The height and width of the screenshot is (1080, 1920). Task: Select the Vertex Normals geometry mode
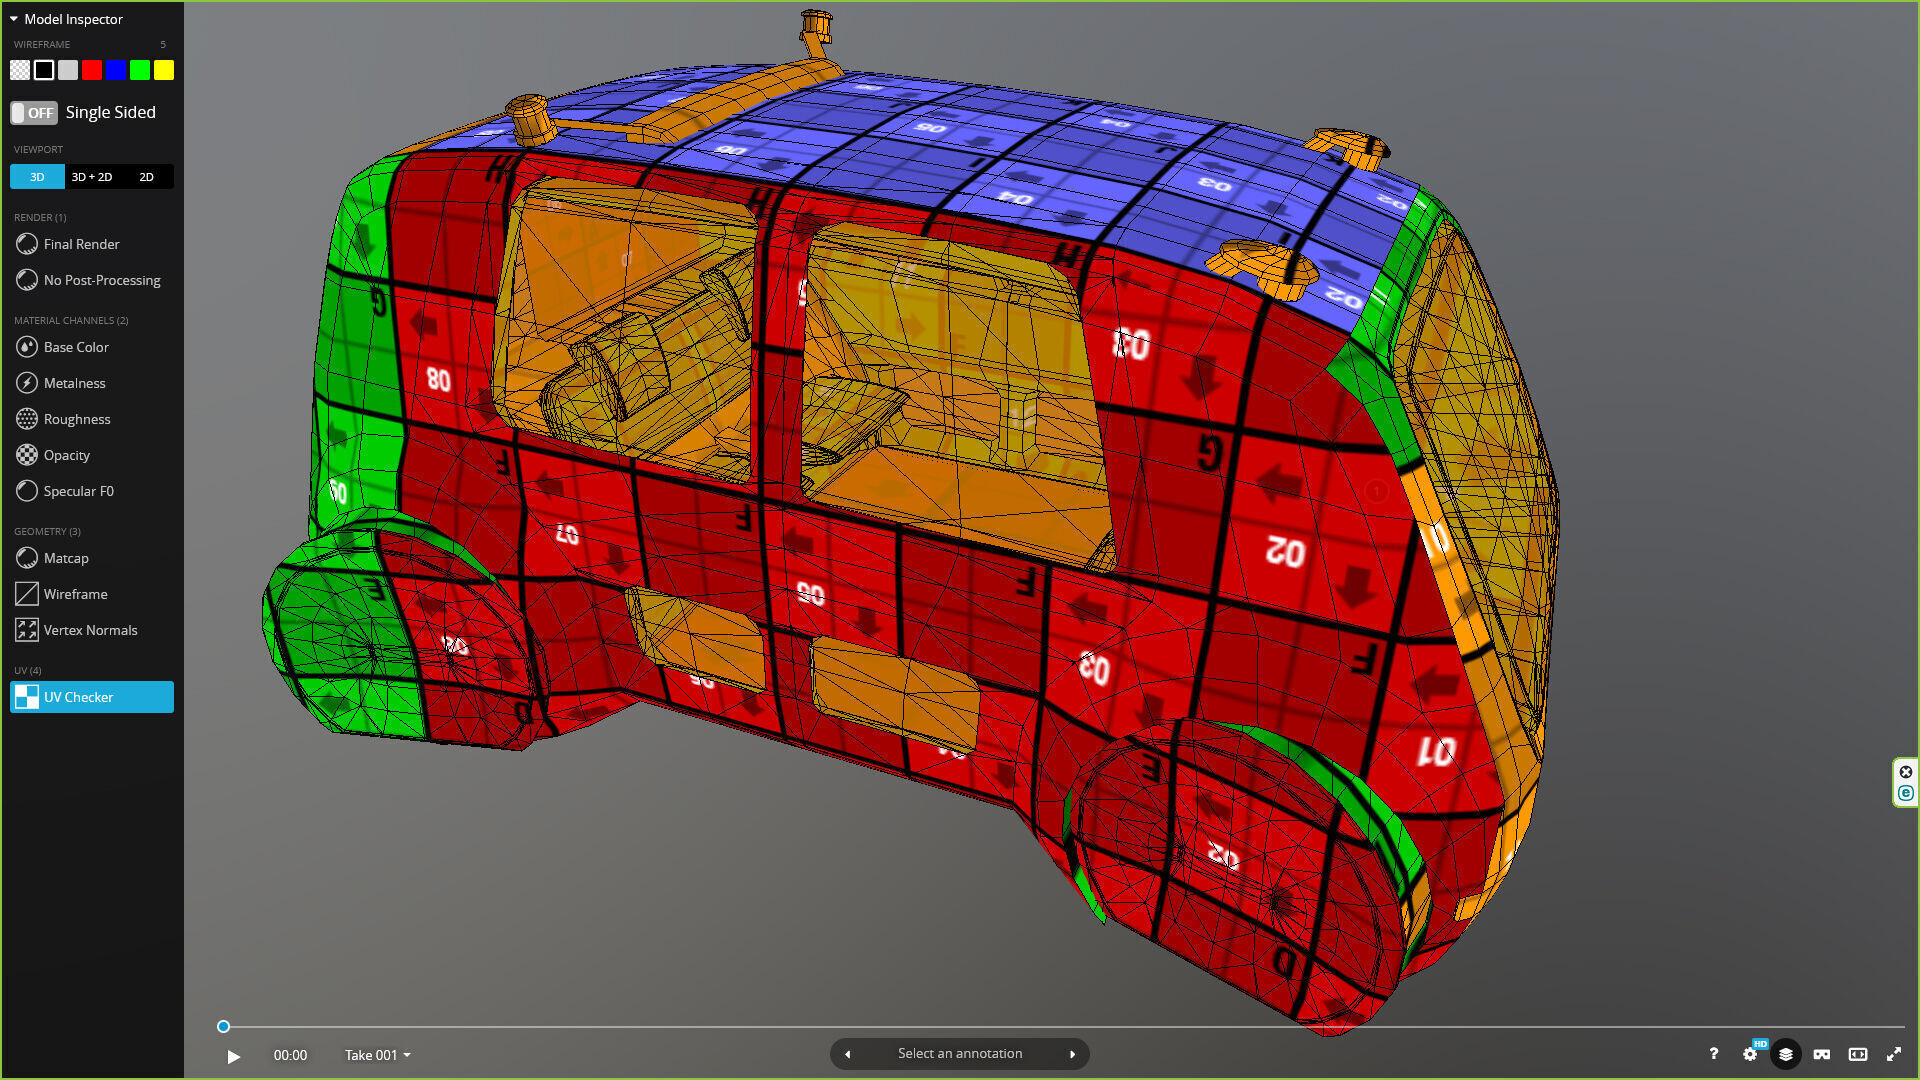(90, 630)
